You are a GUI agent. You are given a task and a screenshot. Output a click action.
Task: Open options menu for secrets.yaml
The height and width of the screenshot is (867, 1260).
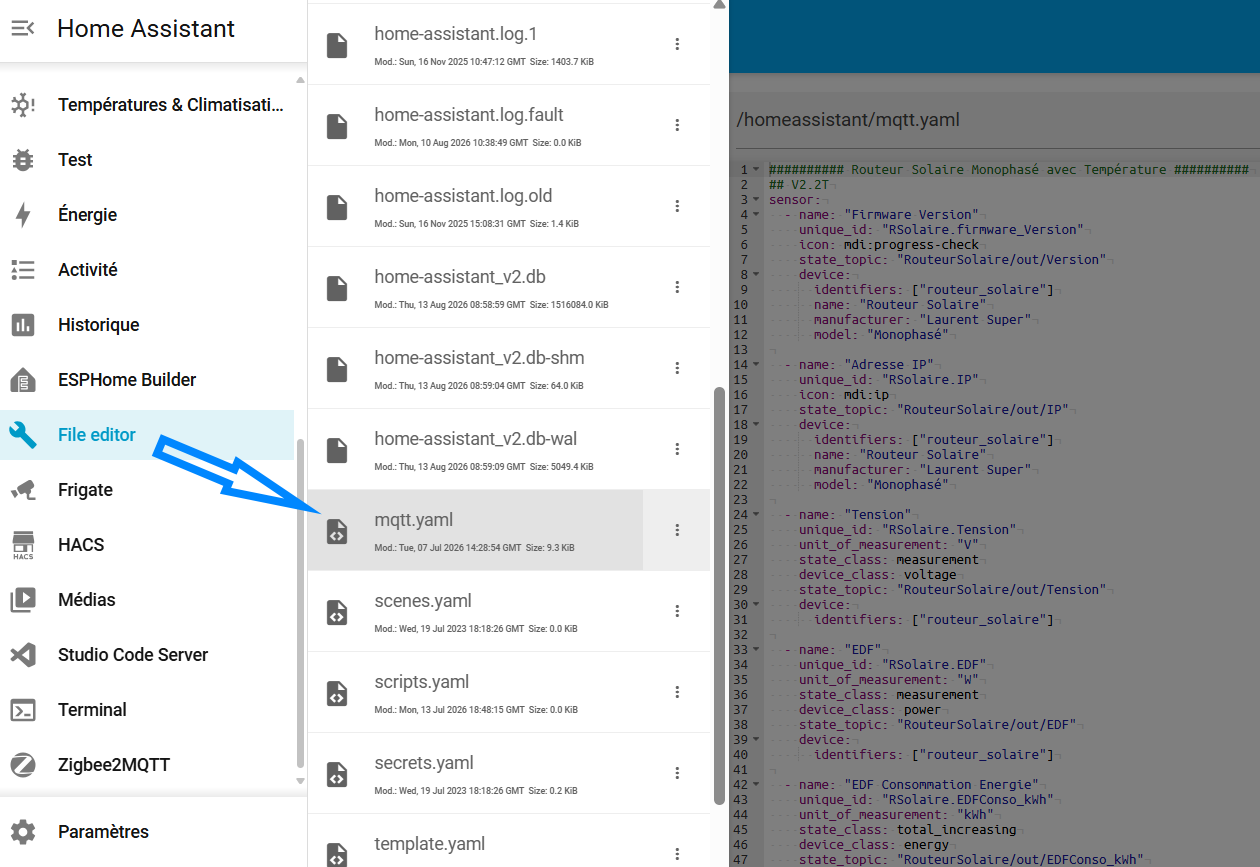tap(677, 773)
